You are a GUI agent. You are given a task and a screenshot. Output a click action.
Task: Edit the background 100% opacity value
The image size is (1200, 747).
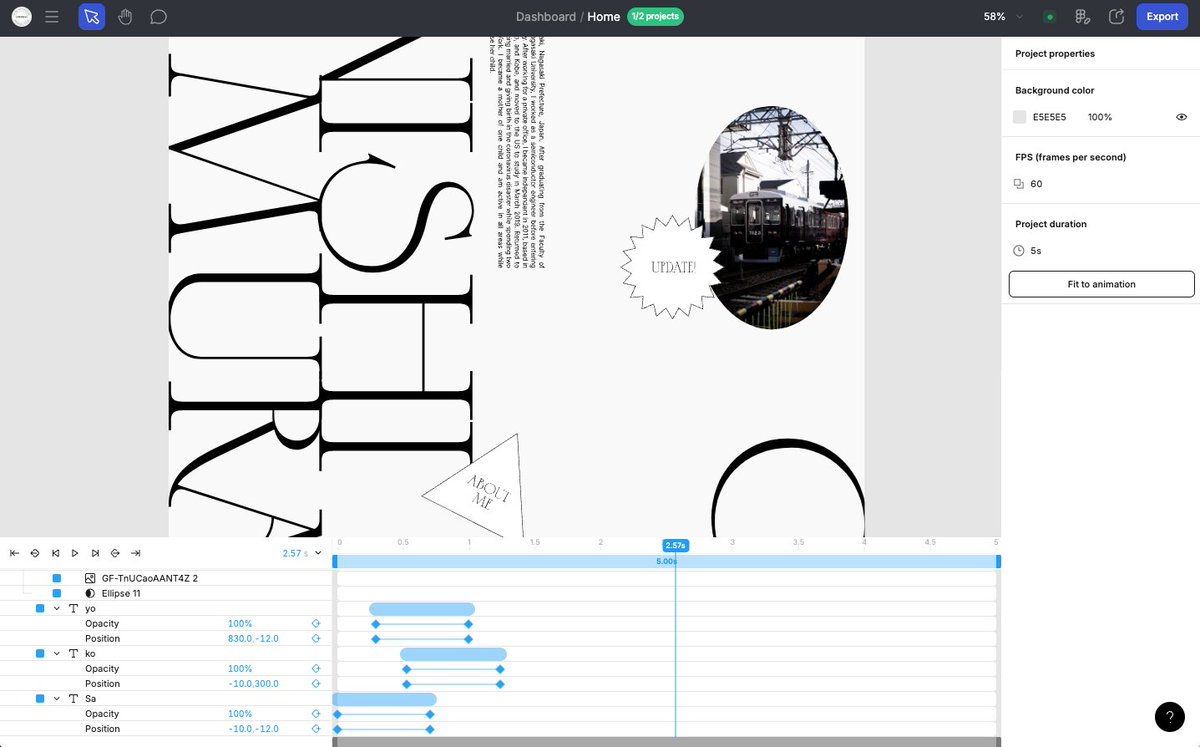tap(1100, 117)
